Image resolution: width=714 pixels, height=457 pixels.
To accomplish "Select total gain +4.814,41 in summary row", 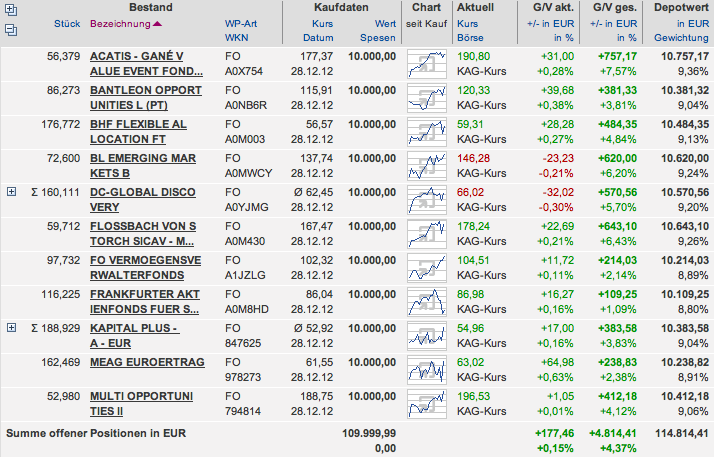I will pyautogui.click(x=613, y=433).
